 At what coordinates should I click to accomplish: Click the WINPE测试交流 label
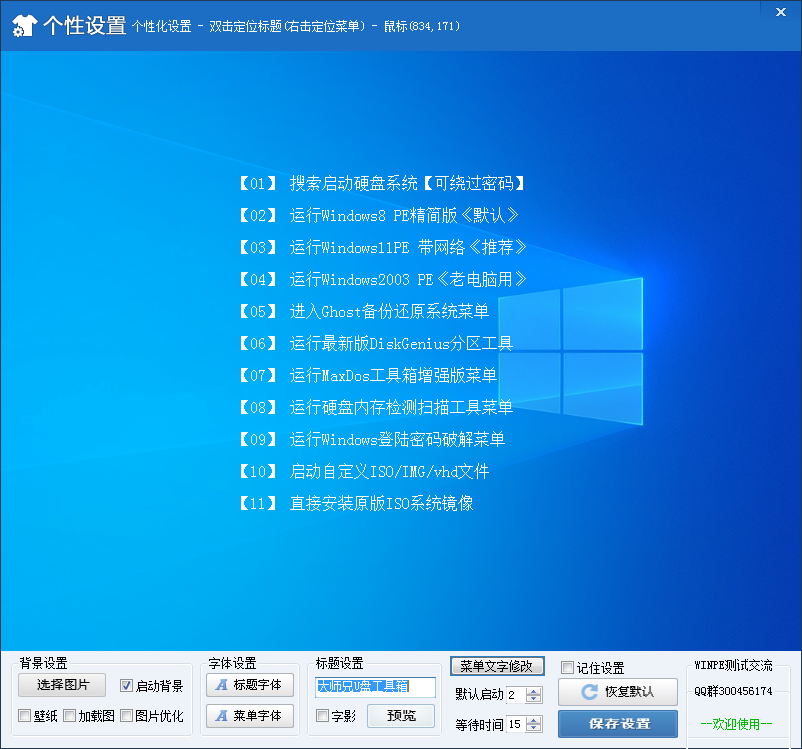(x=733, y=666)
